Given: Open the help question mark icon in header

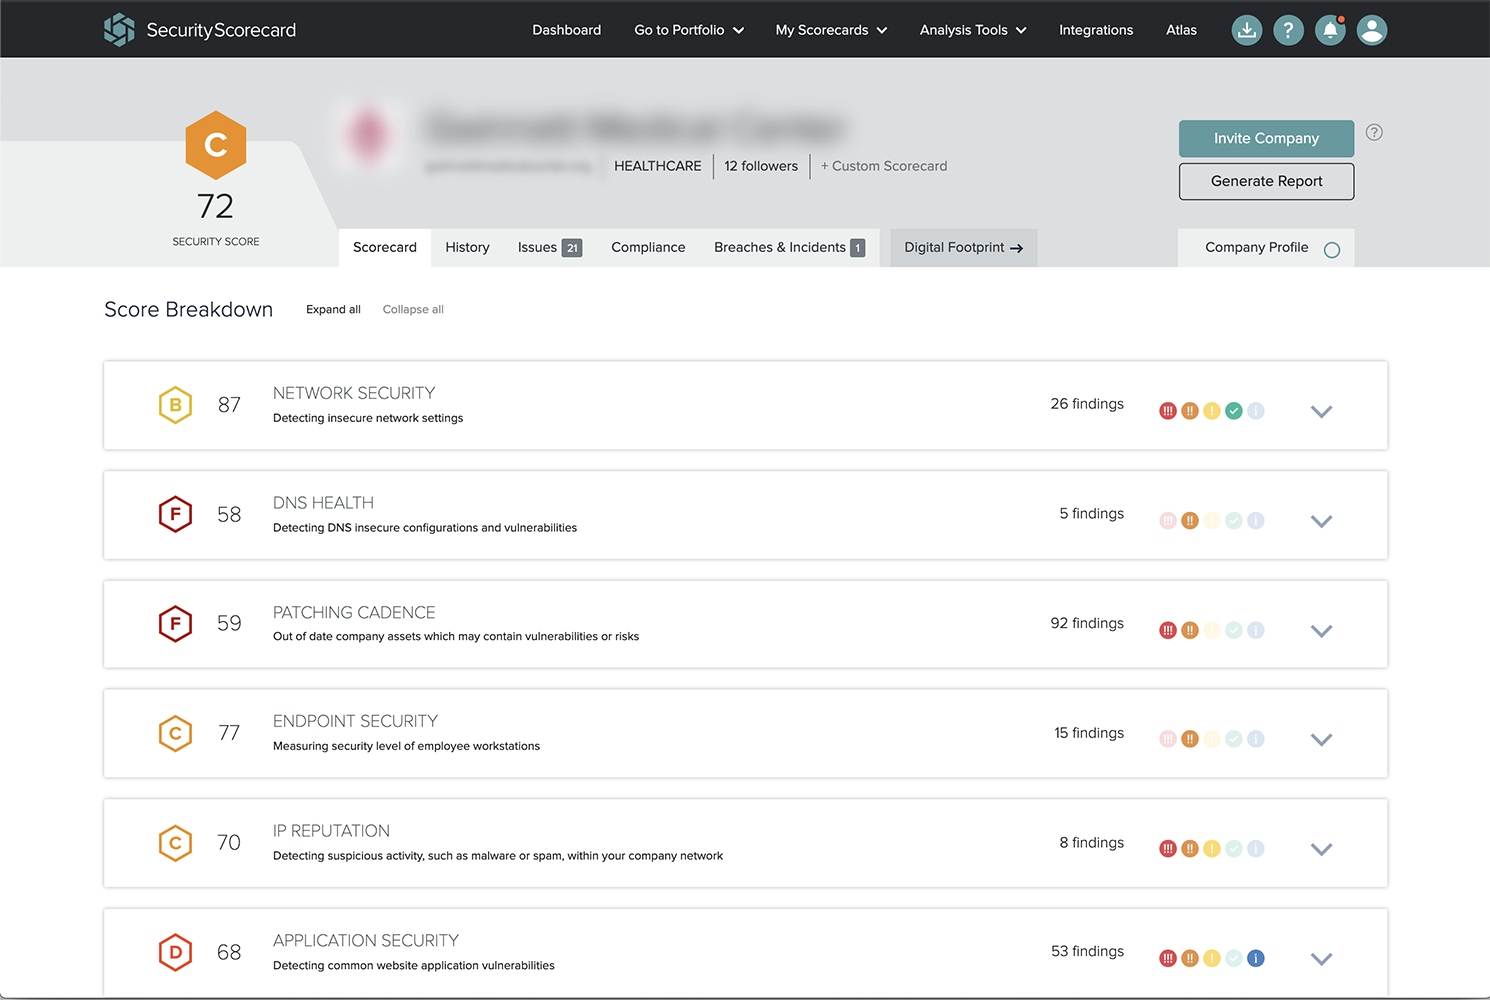Looking at the screenshot, I should point(1288,30).
